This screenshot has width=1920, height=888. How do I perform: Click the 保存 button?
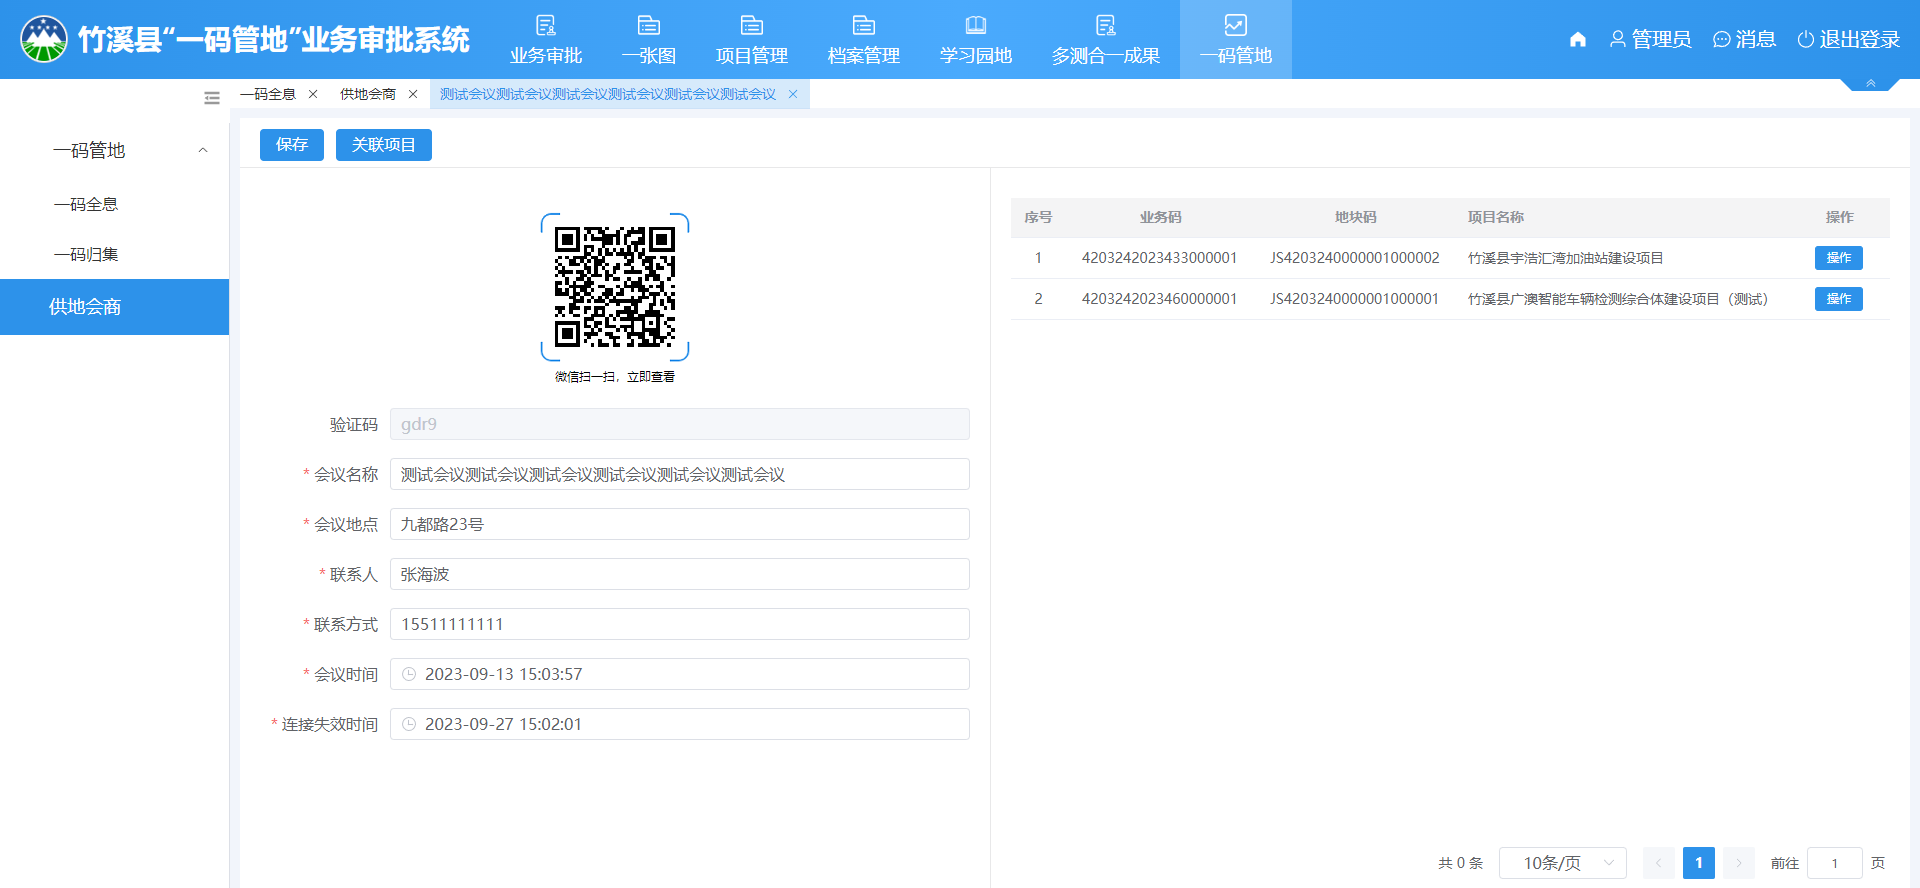coord(292,145)
